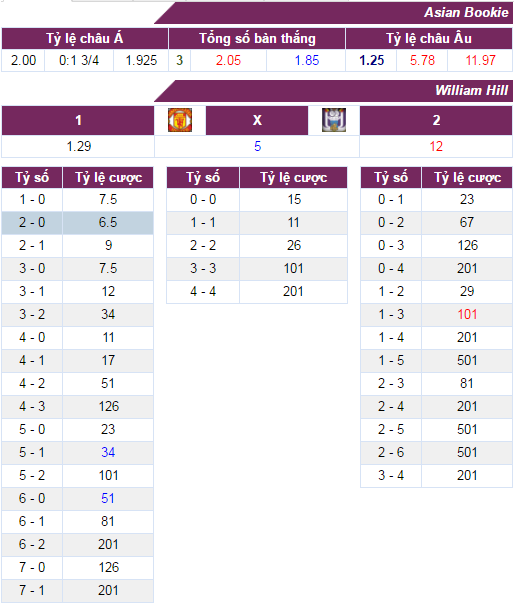Click the total goals over odds 2.05

pyautogui.click(x=228, y=60)
